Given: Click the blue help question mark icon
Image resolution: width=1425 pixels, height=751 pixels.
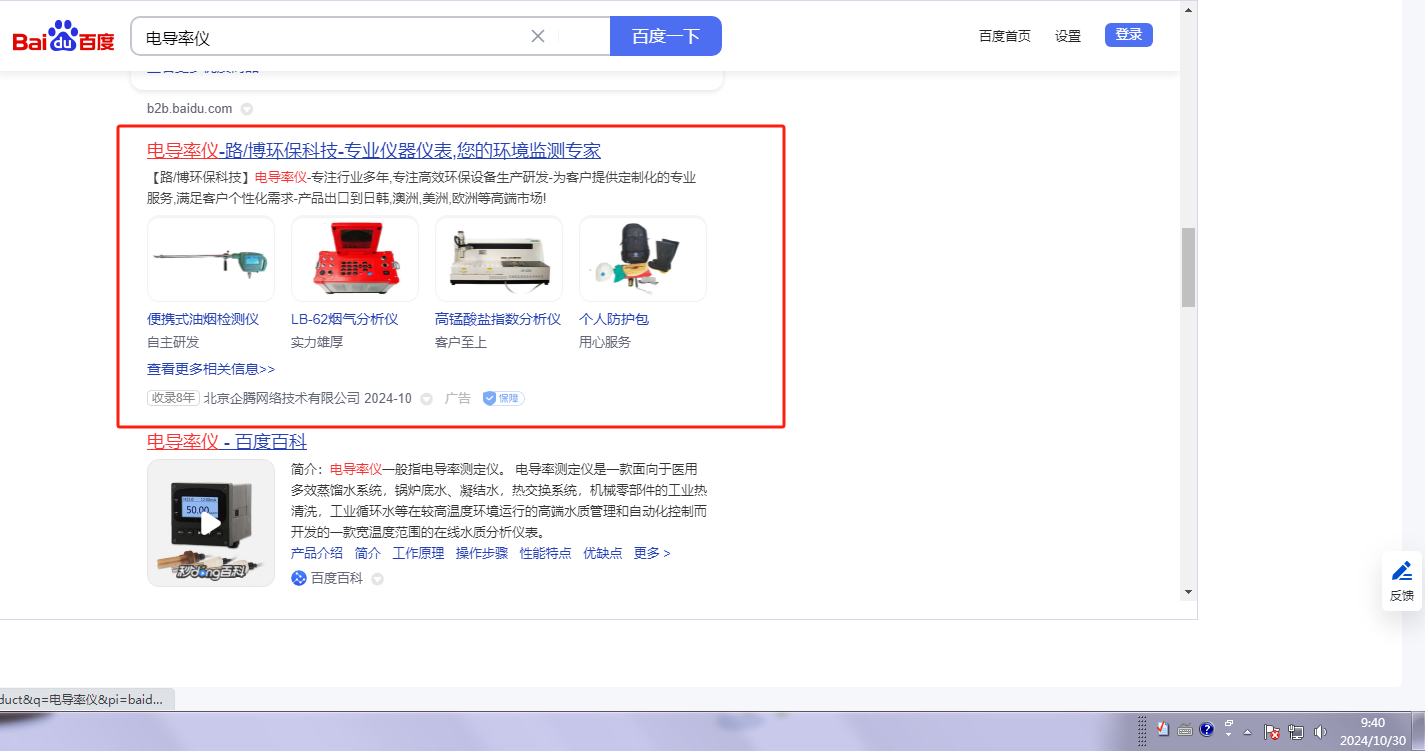Looking at the screenshot, I should (1207, 729).
